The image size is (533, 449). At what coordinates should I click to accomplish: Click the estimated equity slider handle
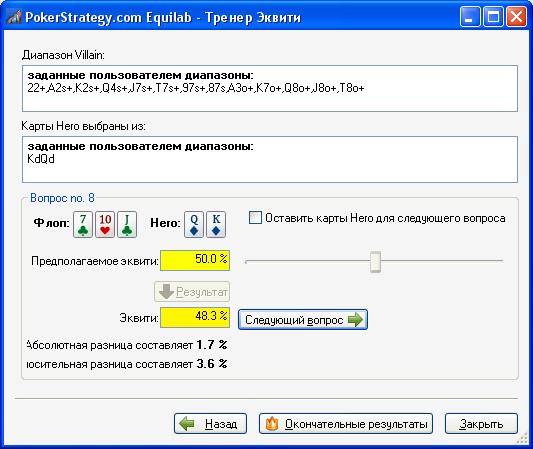click(376, 261)
